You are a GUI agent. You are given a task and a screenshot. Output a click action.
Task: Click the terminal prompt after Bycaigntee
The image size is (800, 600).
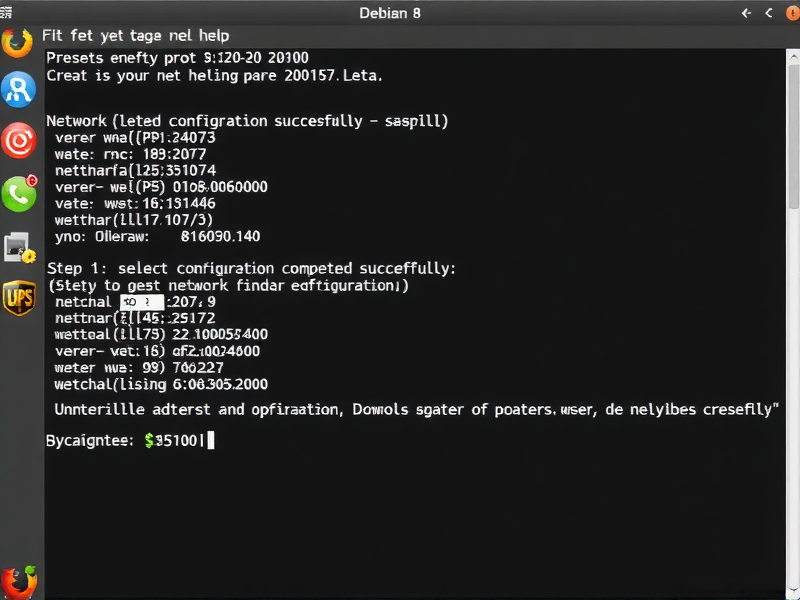click(x=210, y=439)
